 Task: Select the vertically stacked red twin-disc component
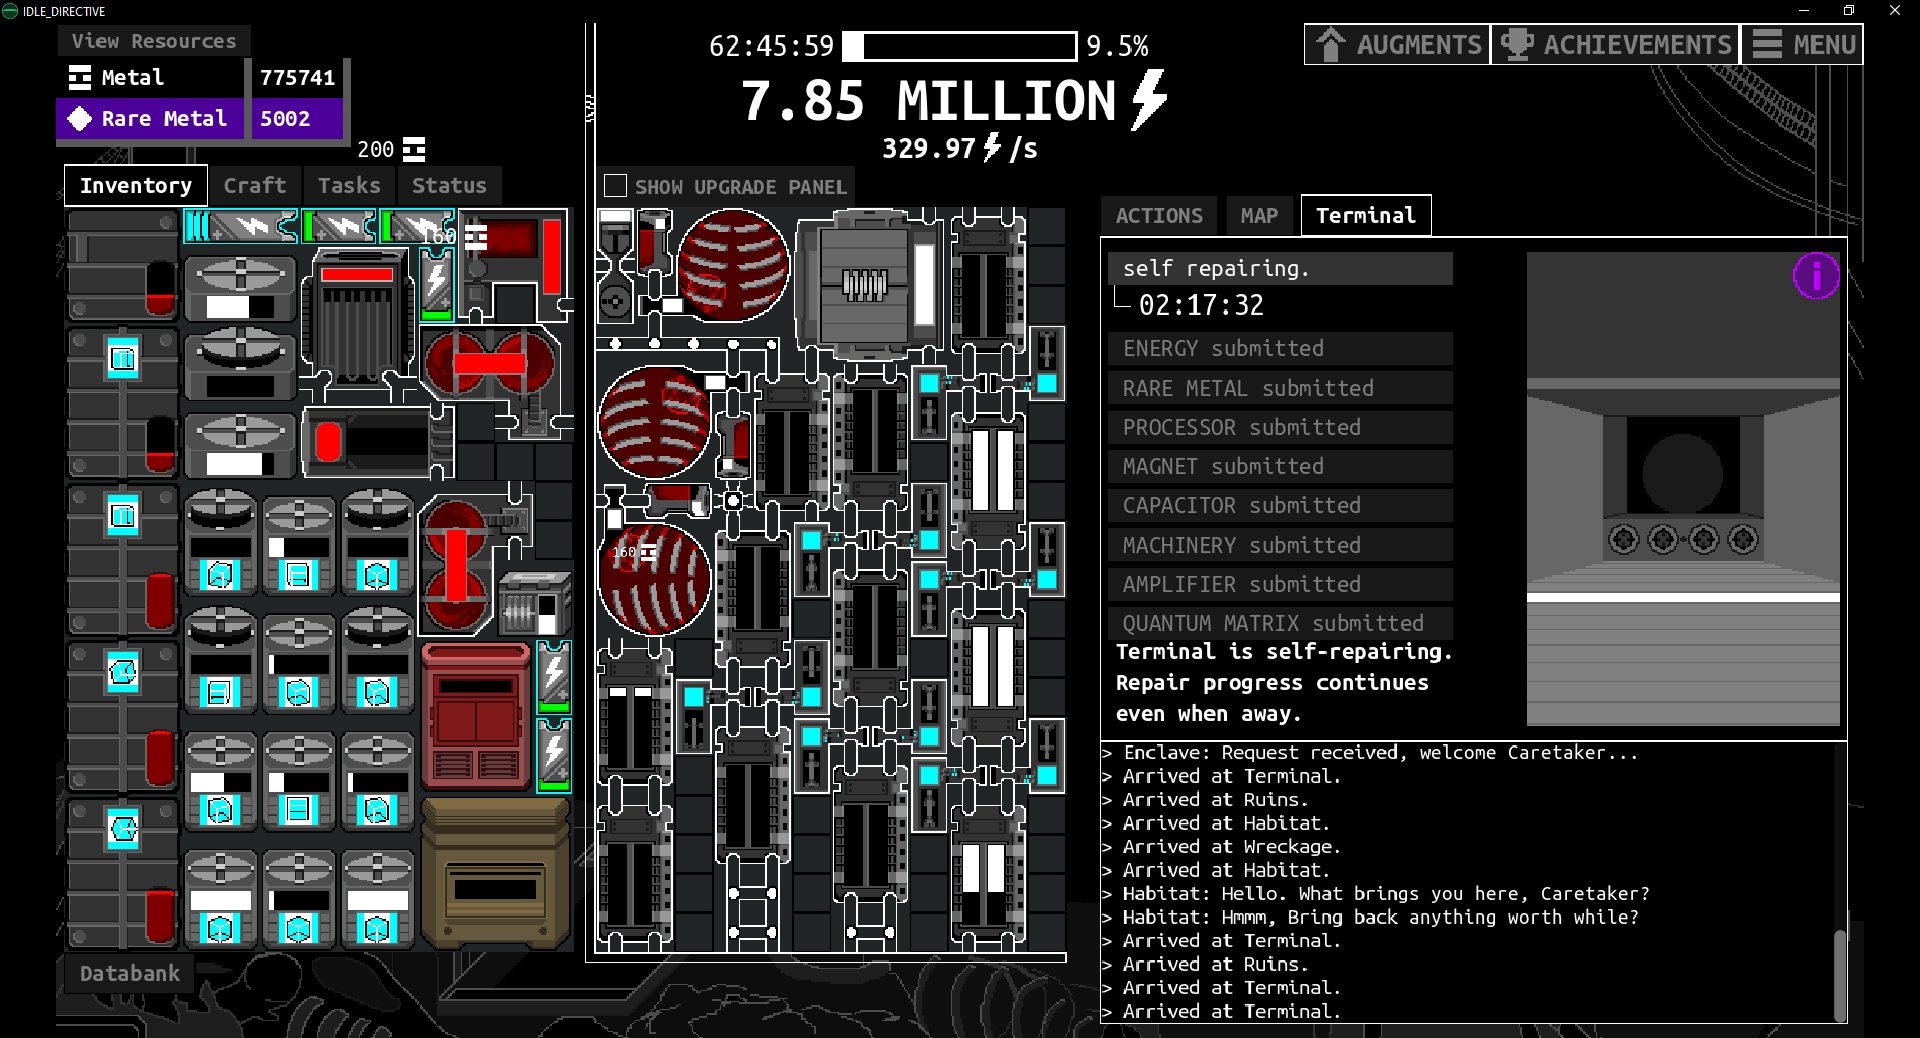456,566
